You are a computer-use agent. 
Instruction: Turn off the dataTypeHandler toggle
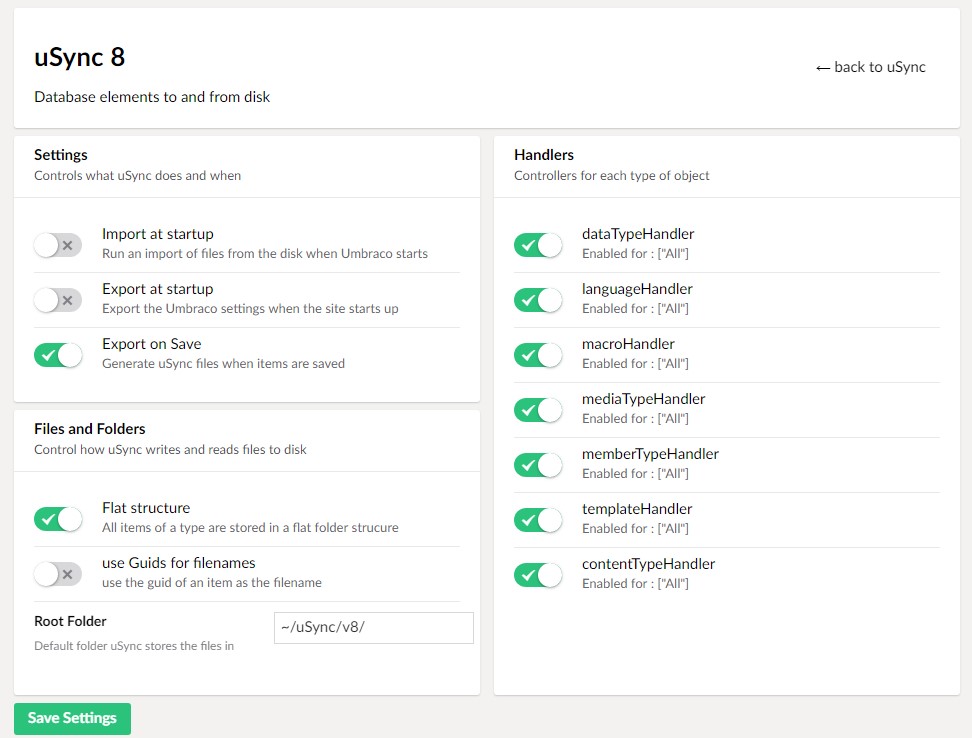coord(538,245)
